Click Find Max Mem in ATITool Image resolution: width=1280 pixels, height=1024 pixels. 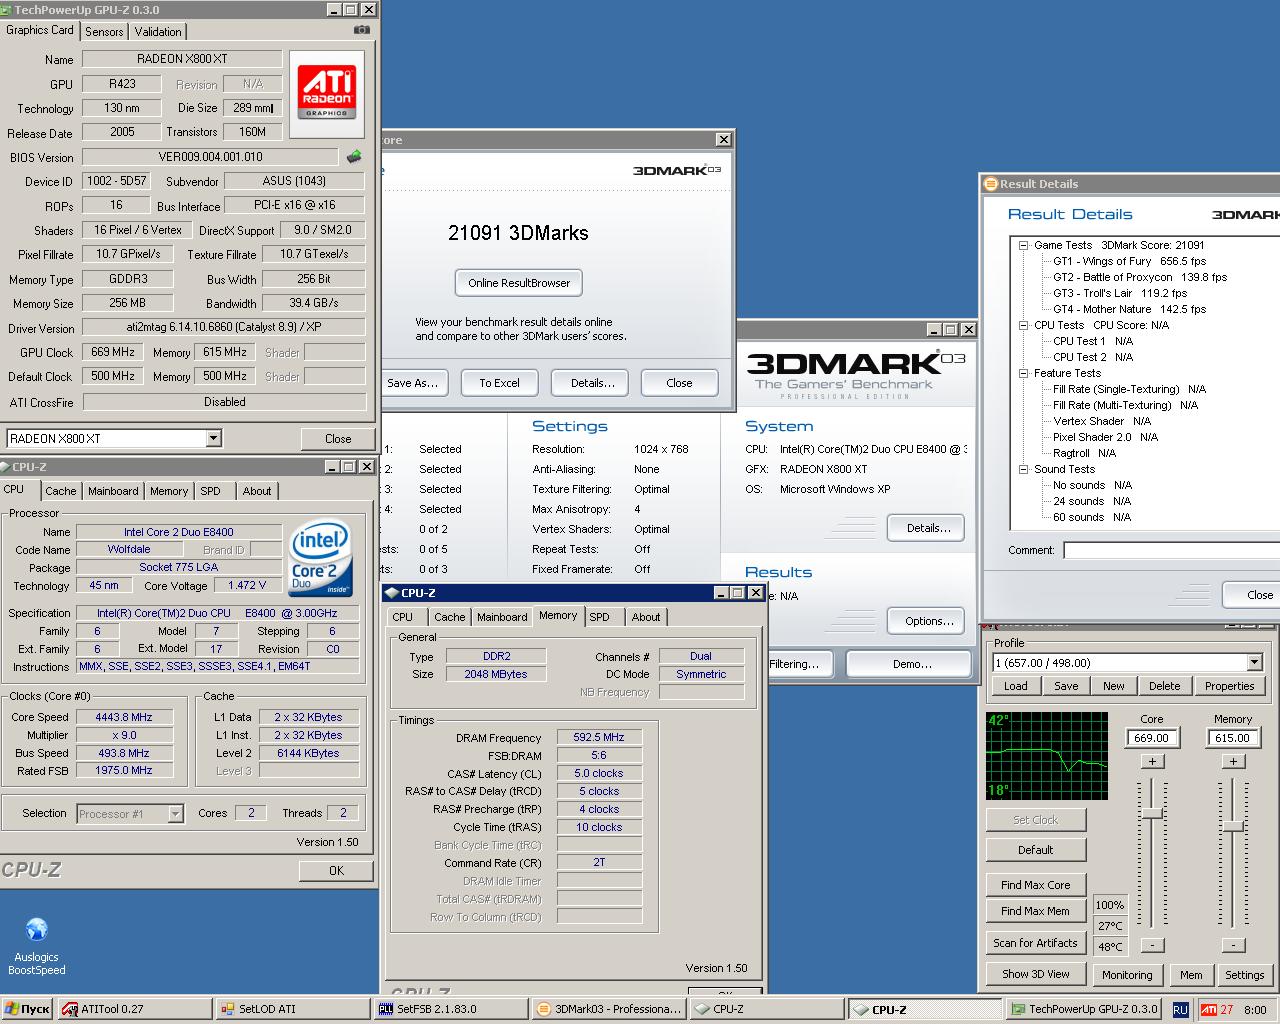click(1035, 911)
